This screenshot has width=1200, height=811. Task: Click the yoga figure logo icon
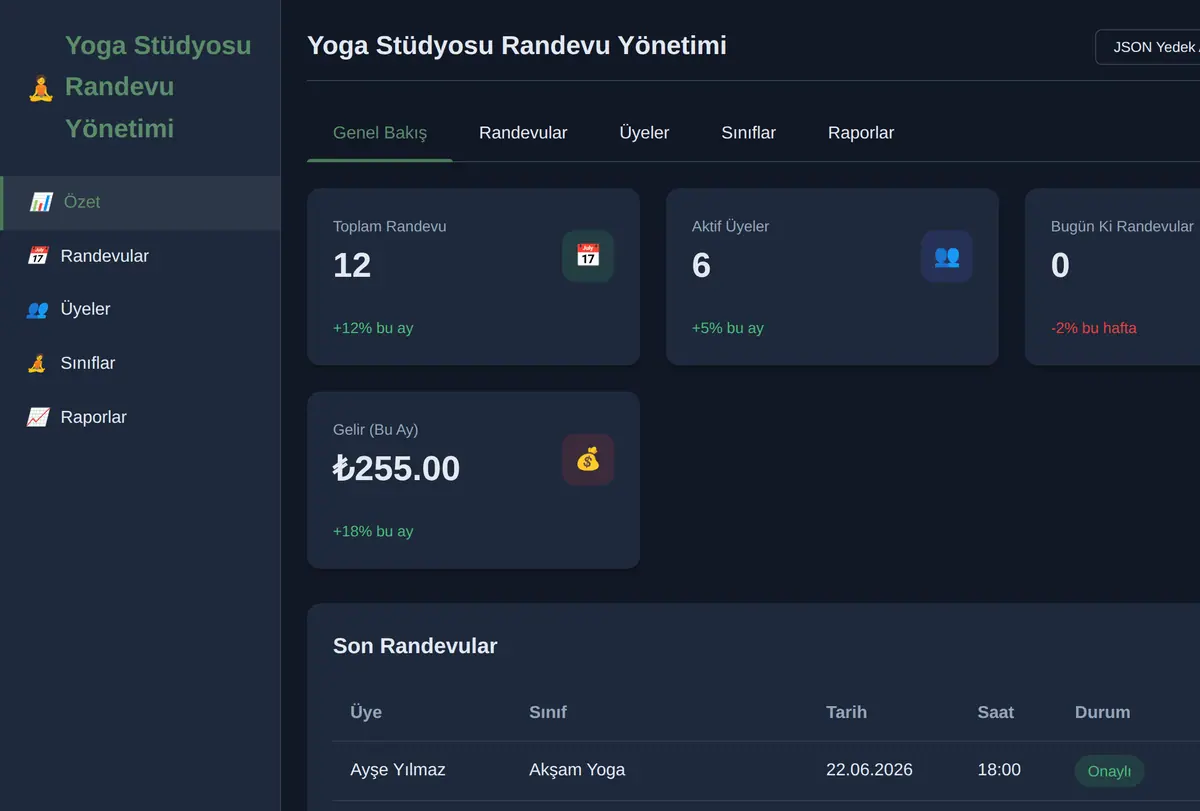[40, 88]
